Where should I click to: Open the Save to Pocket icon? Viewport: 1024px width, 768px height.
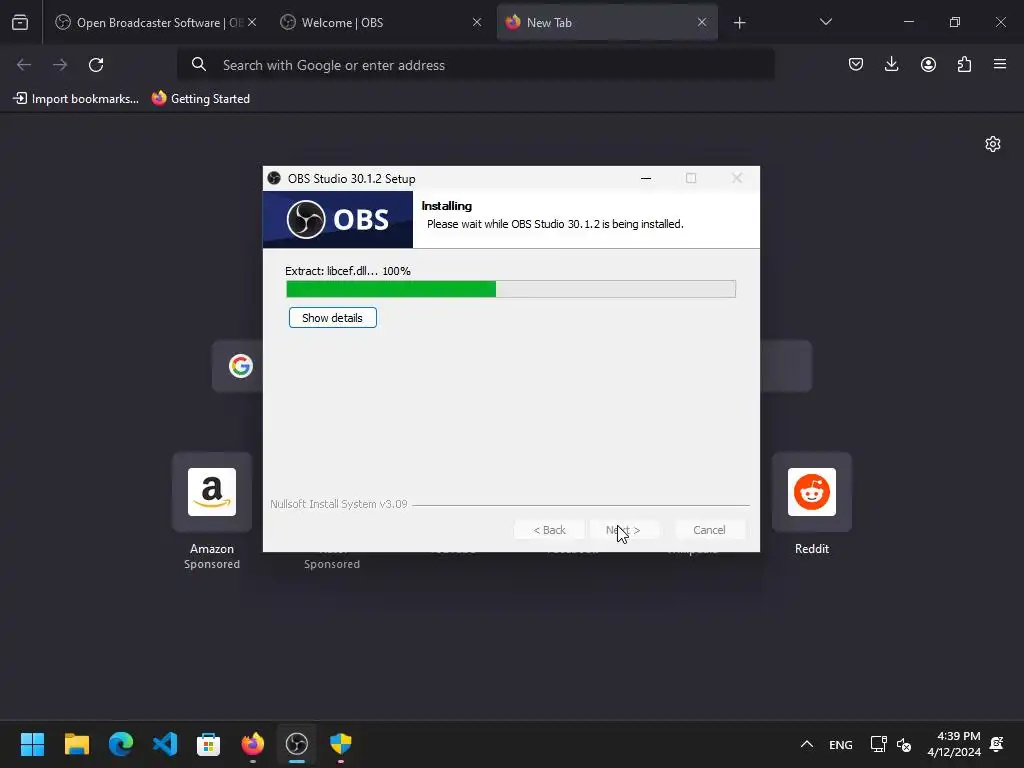coord(856,64)
